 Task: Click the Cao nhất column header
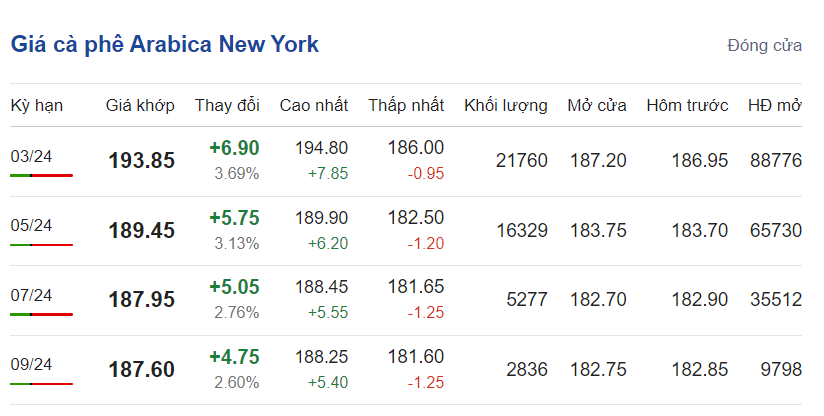pos(314,105)
